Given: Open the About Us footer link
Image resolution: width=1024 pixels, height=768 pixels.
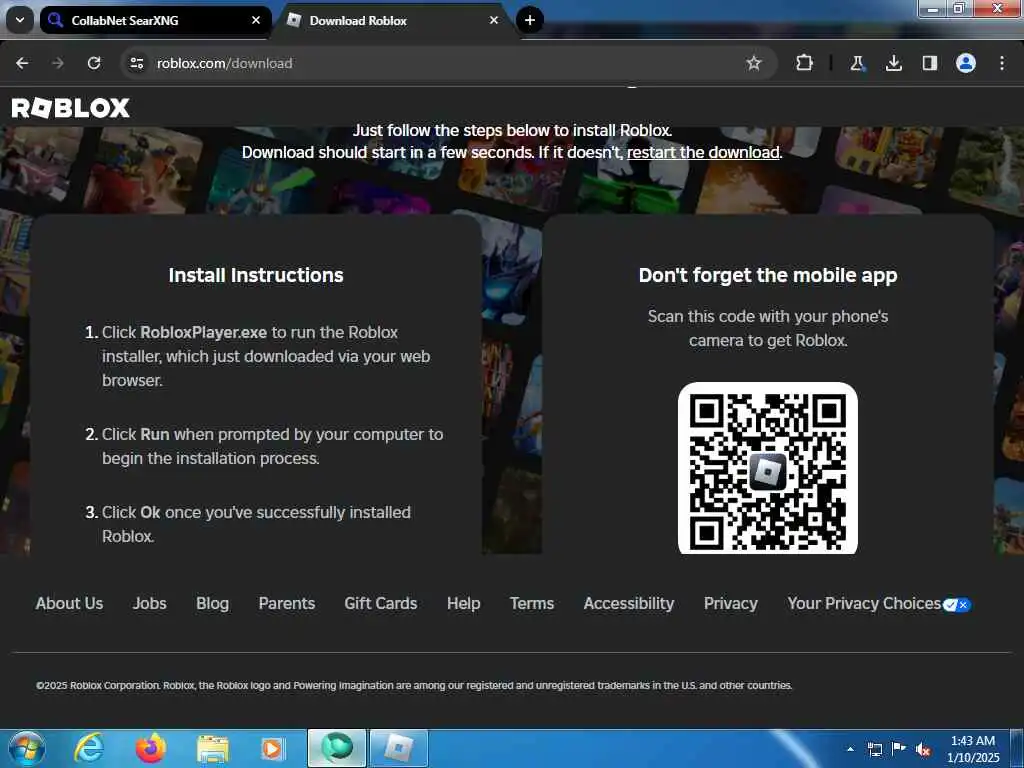Looking at the screenshot, I should tap(69, 603).
